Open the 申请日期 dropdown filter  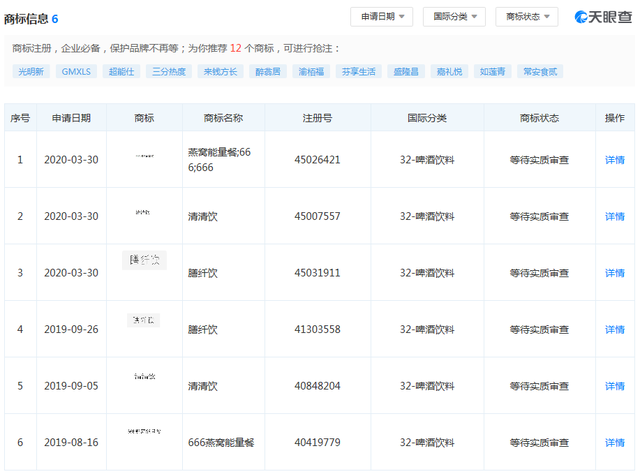pos(380,17)
